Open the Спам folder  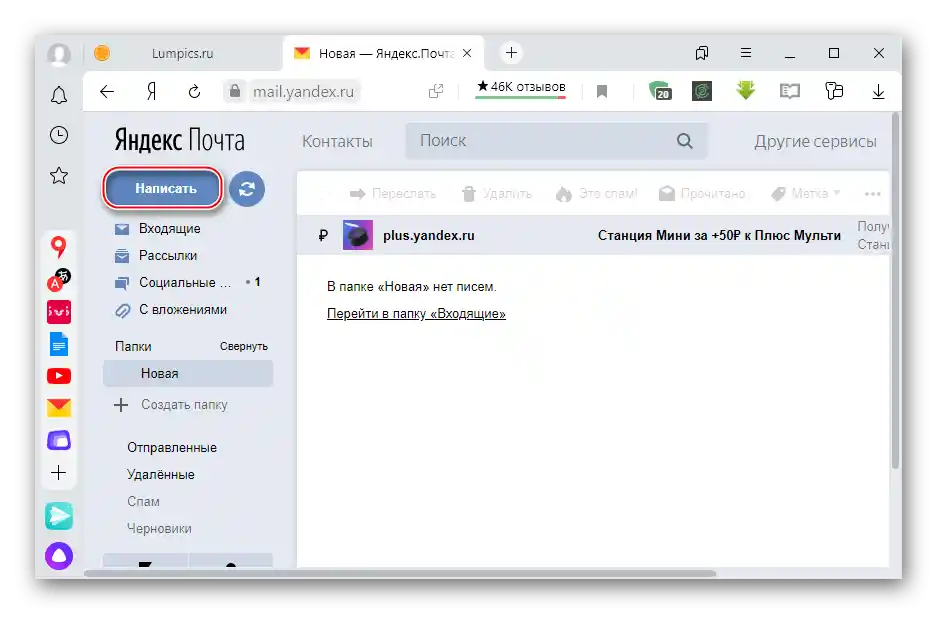[x=143, y=501]
